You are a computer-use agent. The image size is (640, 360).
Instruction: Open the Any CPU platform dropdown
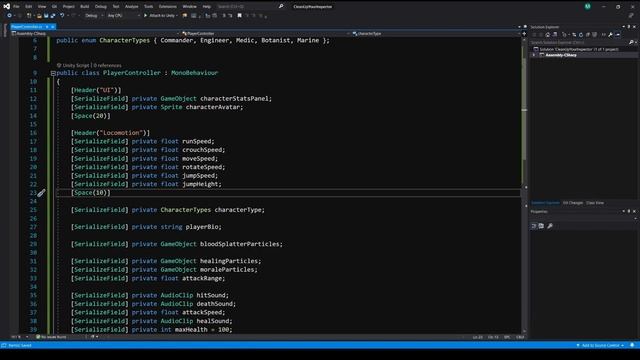pos(123,16)
